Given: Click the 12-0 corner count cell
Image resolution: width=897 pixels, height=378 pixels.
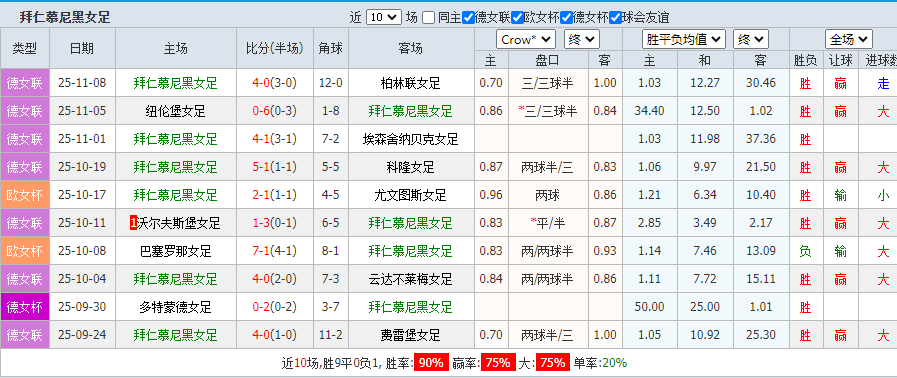Looking at the screenshot, I should [331, 83].
